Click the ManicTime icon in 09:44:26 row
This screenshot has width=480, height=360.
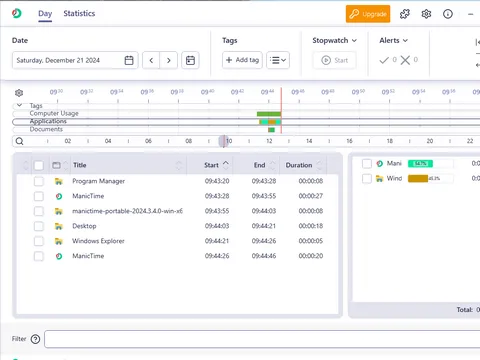[x=59, y=256]
